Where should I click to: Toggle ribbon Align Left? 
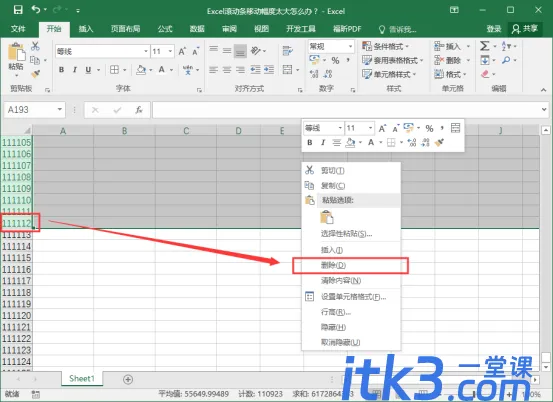[x=213, y=70]
